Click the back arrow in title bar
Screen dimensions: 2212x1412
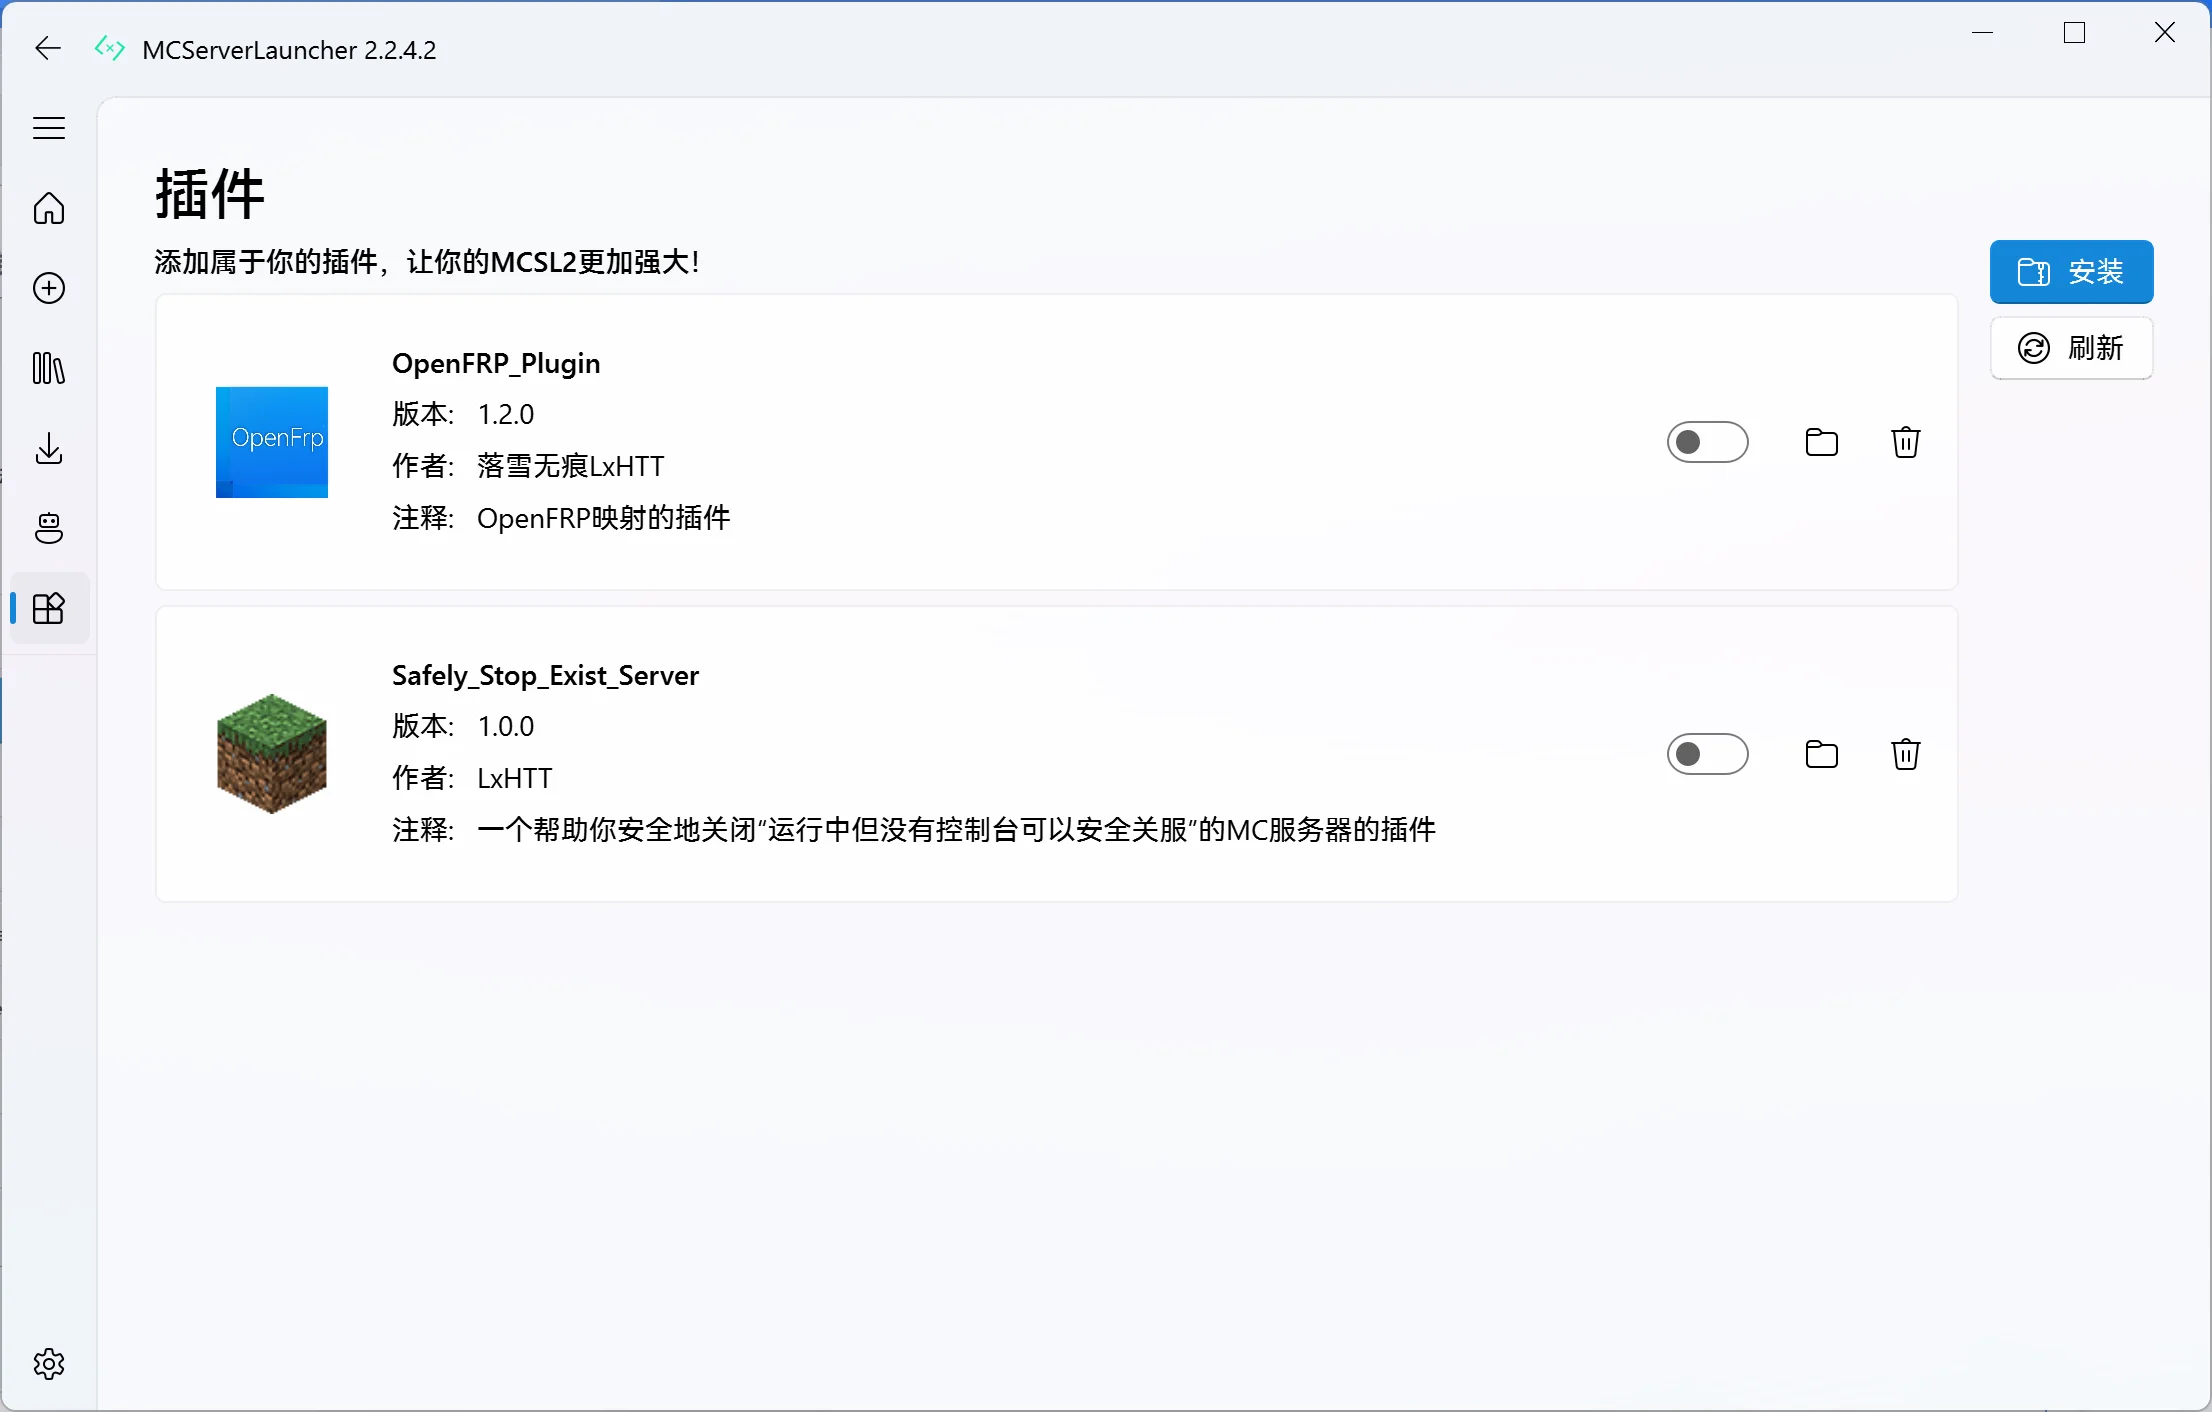[46, 47]
